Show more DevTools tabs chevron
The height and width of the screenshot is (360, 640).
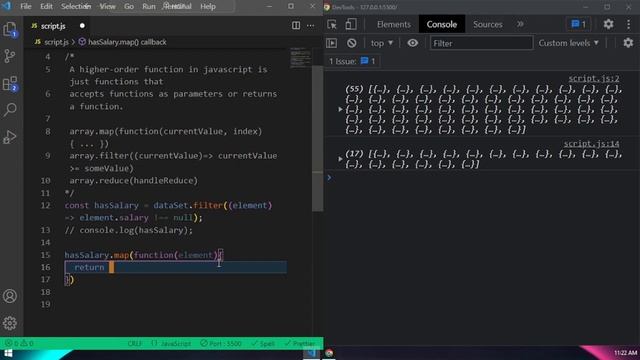click(x=520, y=24)
